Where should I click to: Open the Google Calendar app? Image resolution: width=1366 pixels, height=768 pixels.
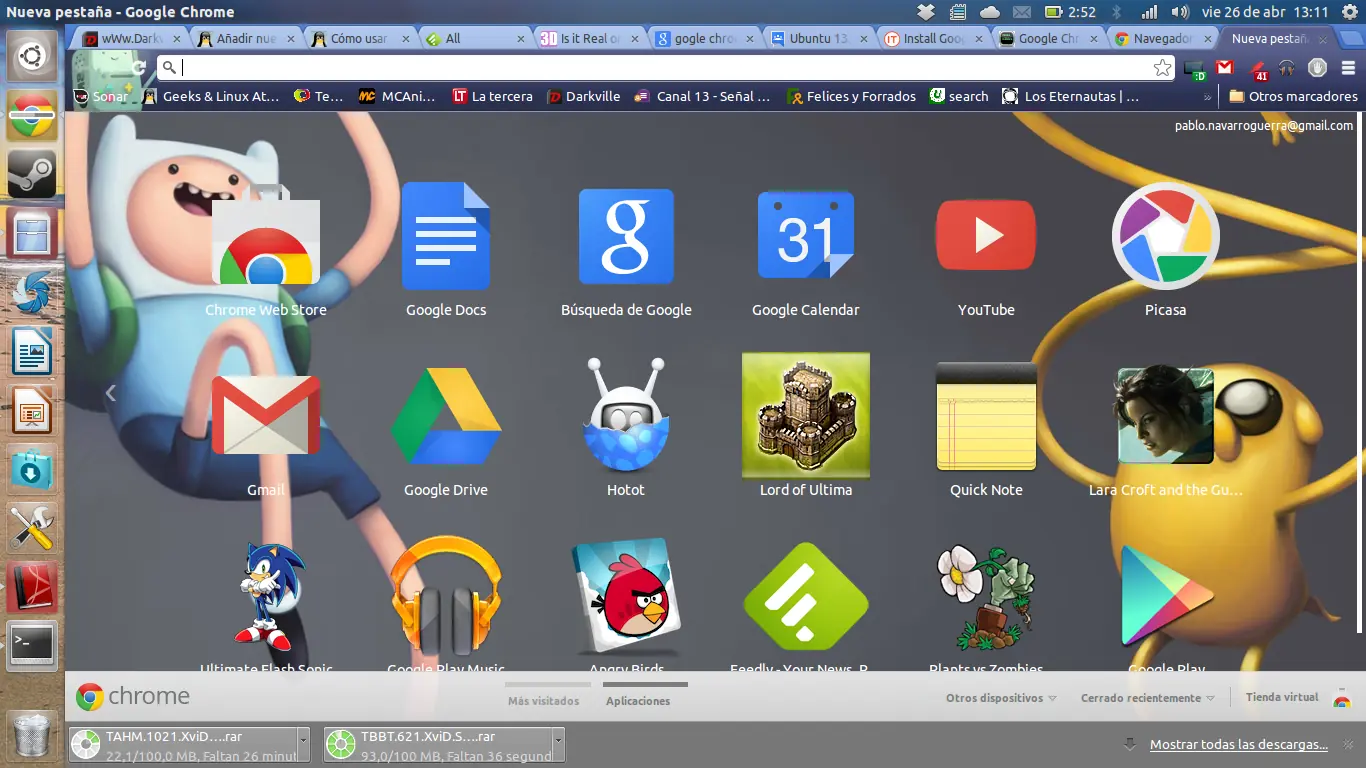point(806,235)
